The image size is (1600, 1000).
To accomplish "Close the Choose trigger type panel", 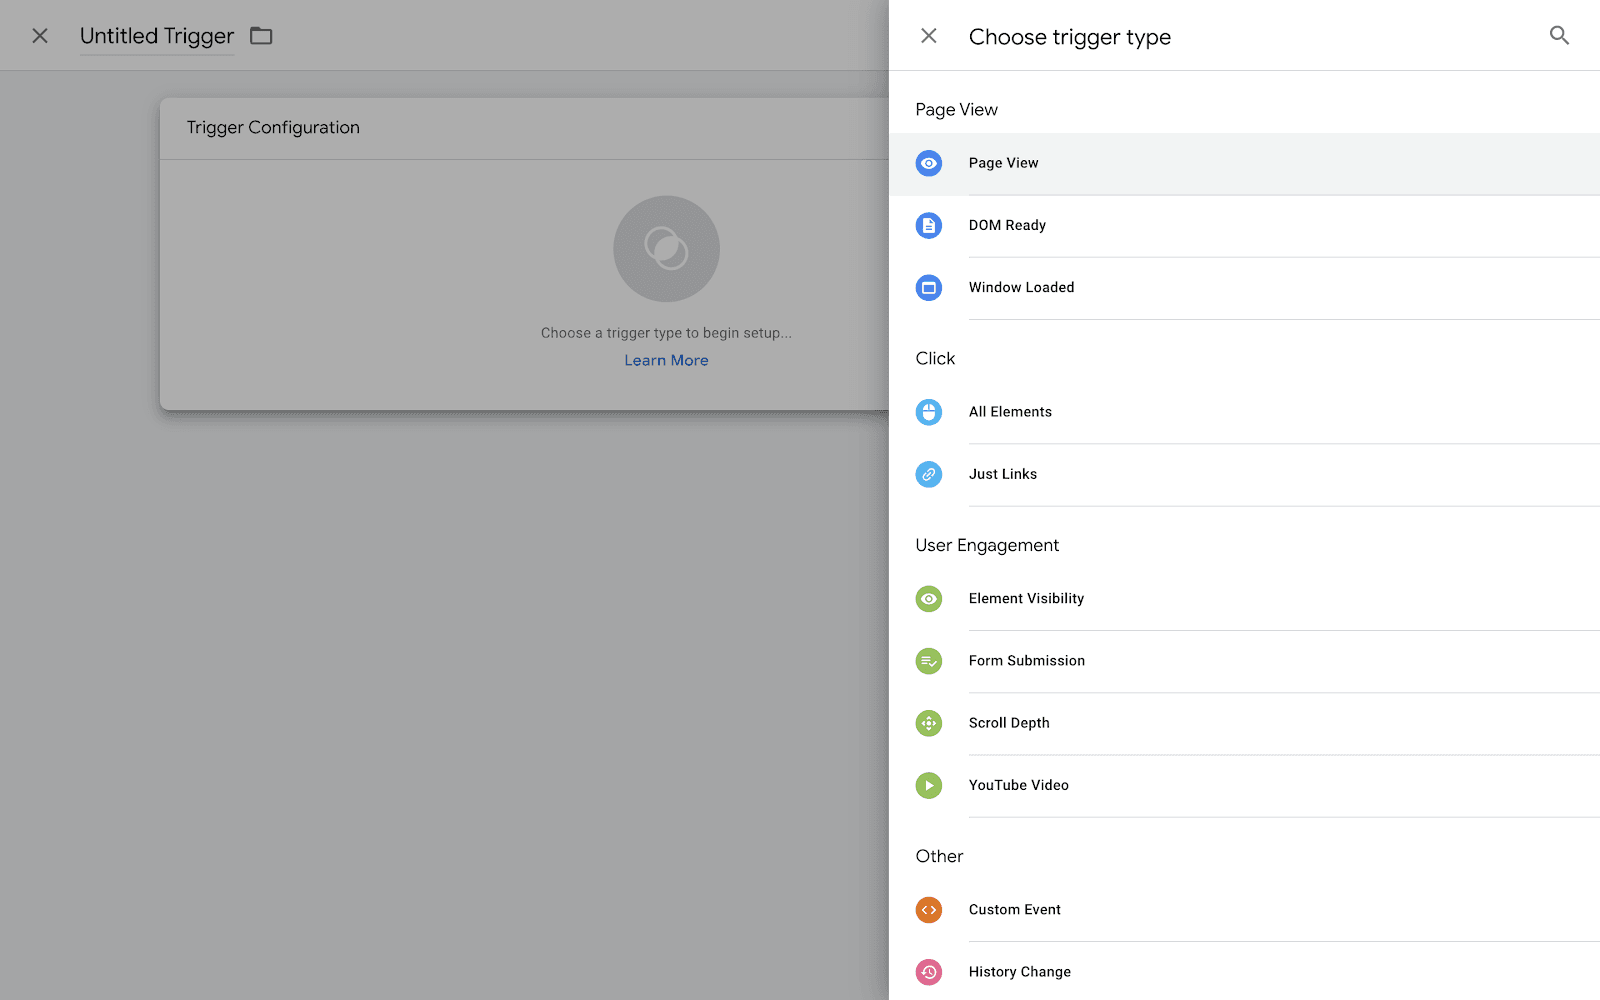I will coord(929,36).
